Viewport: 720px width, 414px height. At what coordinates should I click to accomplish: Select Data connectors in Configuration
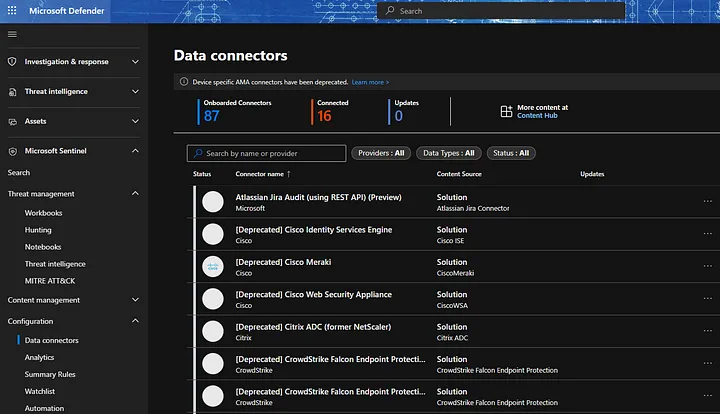(51, 340)
